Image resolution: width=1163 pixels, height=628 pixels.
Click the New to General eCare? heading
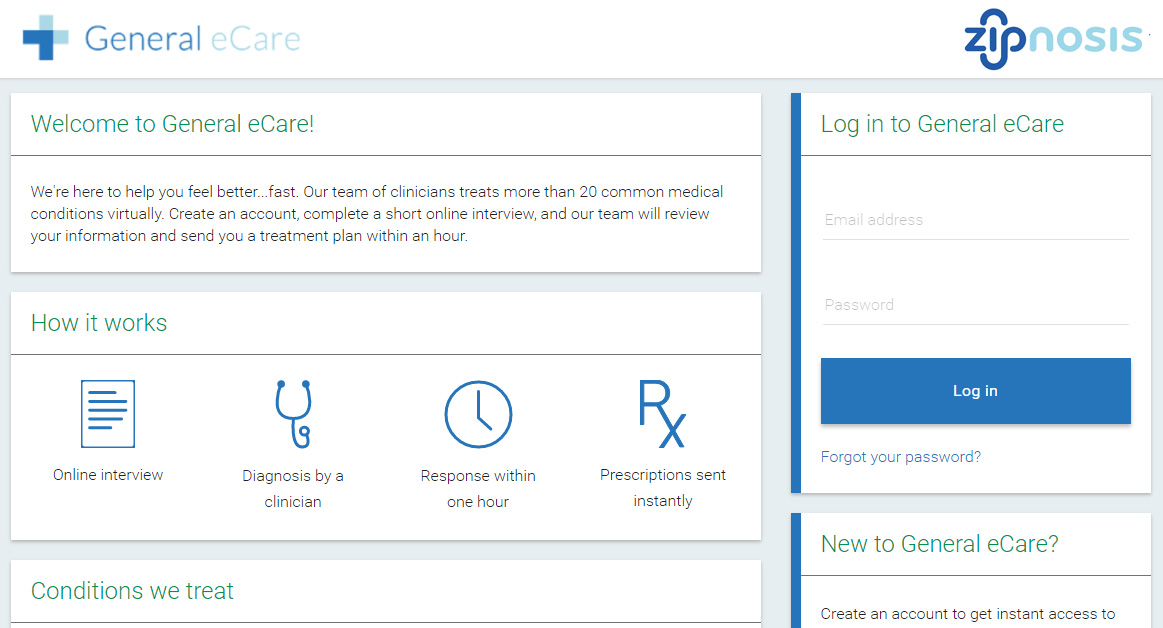click(939, 543)
